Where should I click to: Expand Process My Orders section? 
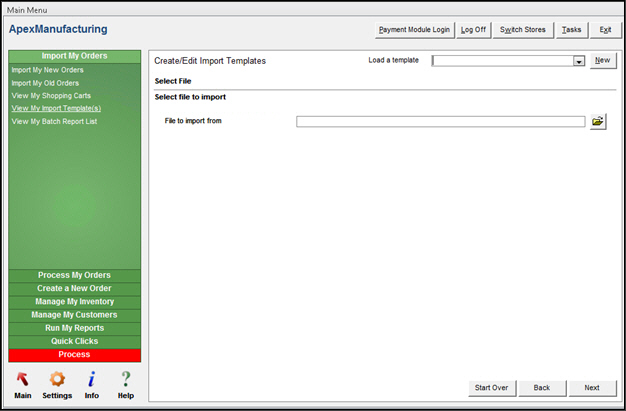coord(75,275)
